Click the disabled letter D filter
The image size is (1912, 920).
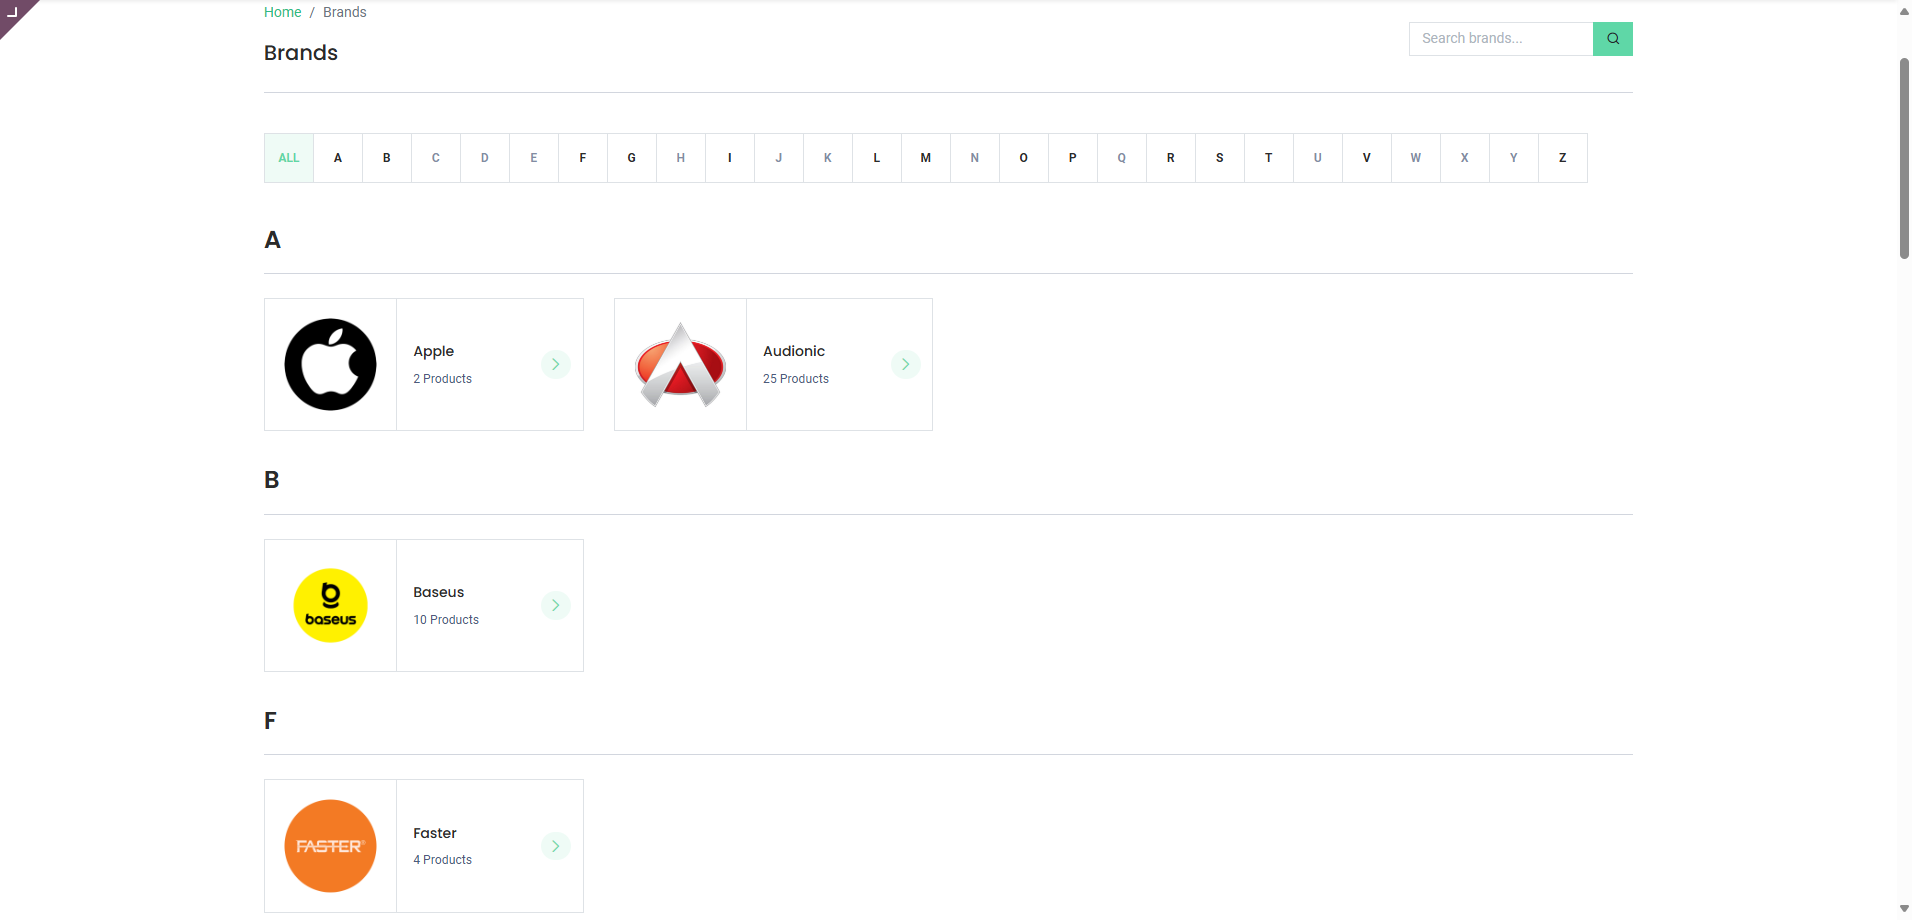click(x=485, y=158)
